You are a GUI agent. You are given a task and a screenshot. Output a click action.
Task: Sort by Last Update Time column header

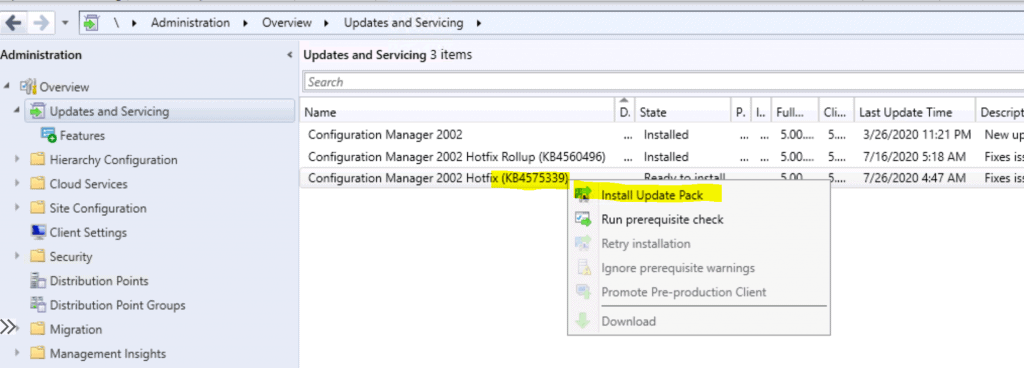[914, 112]
